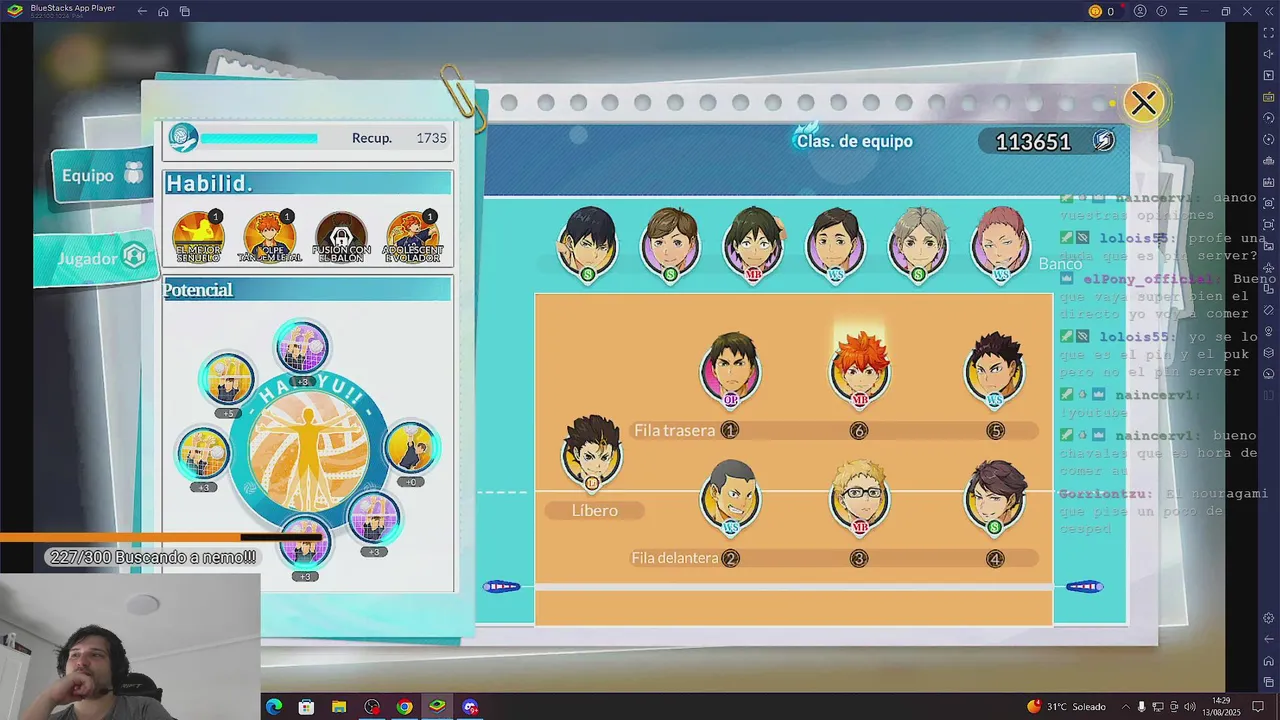
Task: Select the dark-haired WS bench player
Action: coord(836,244)
